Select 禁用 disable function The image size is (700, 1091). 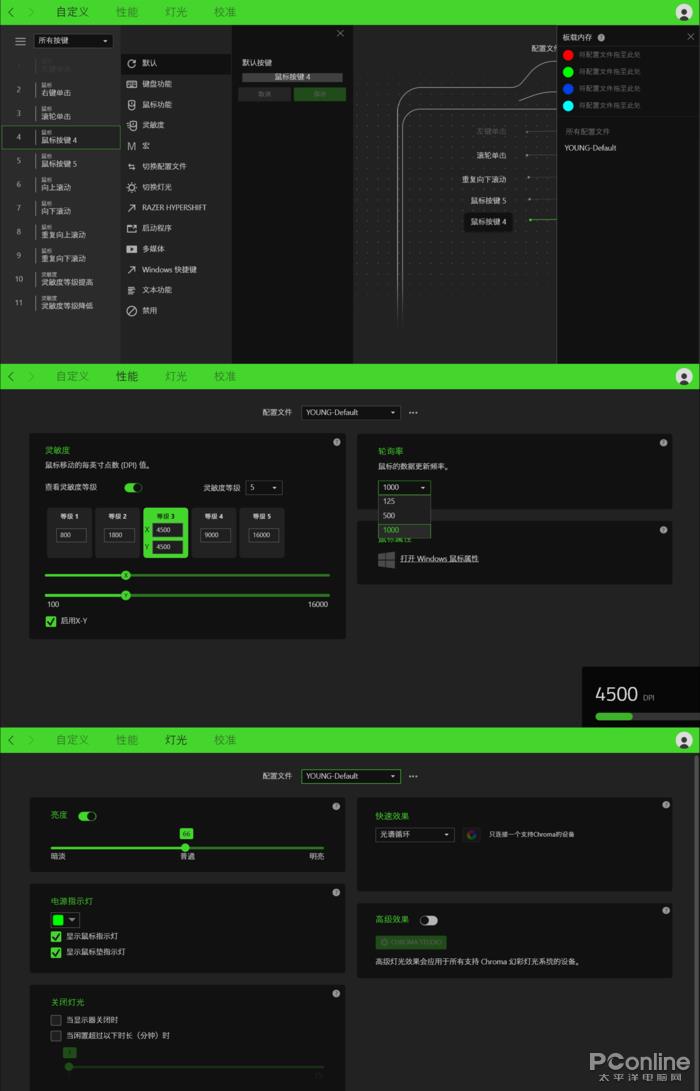tap(175, 311)
